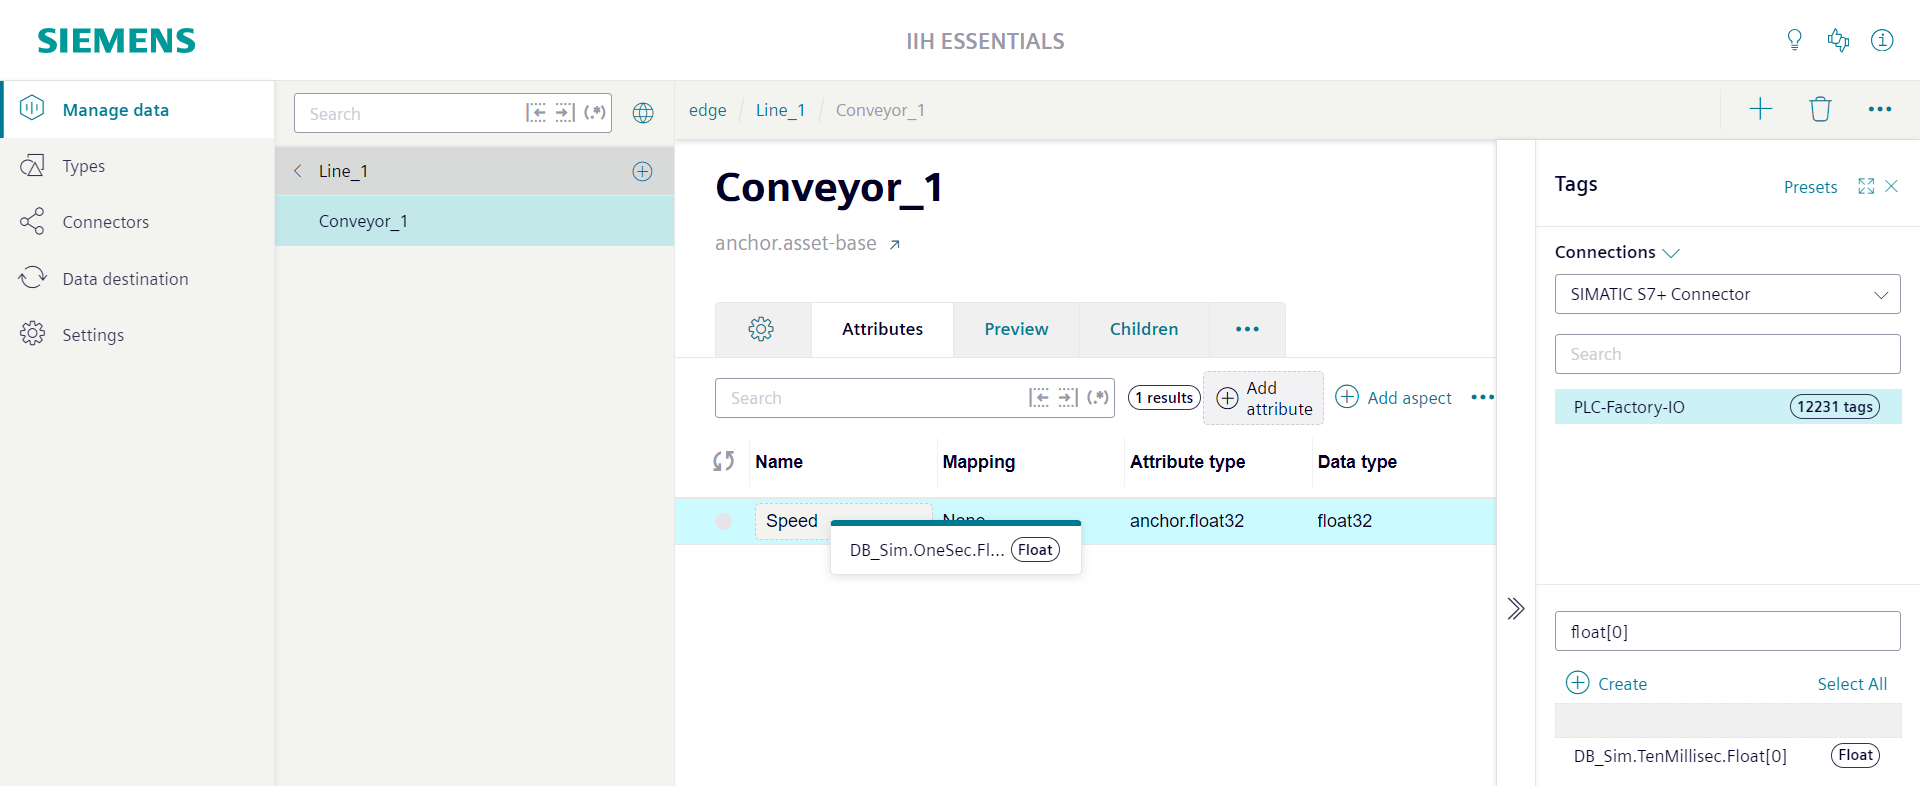The image size is (1920, 786).
Task: Switch to Preview tab
Action: (1016, 329)
